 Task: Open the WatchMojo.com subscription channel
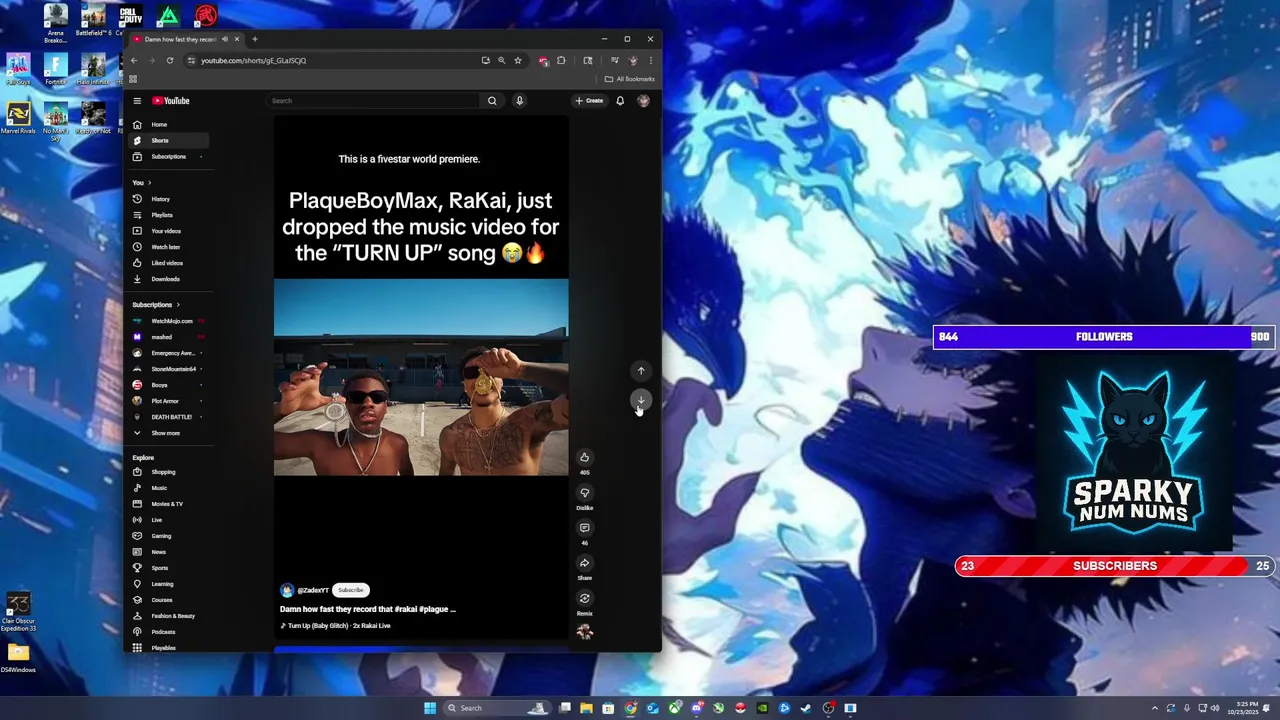click(x=170, y=321)
